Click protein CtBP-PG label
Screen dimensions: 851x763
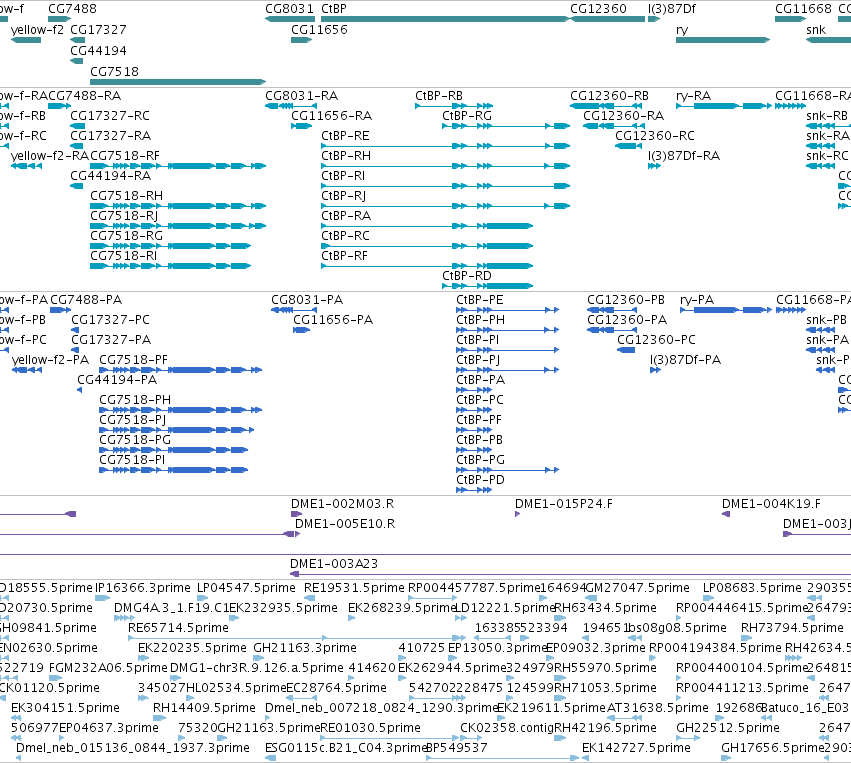pyautogui.click(x=480, y=460)
